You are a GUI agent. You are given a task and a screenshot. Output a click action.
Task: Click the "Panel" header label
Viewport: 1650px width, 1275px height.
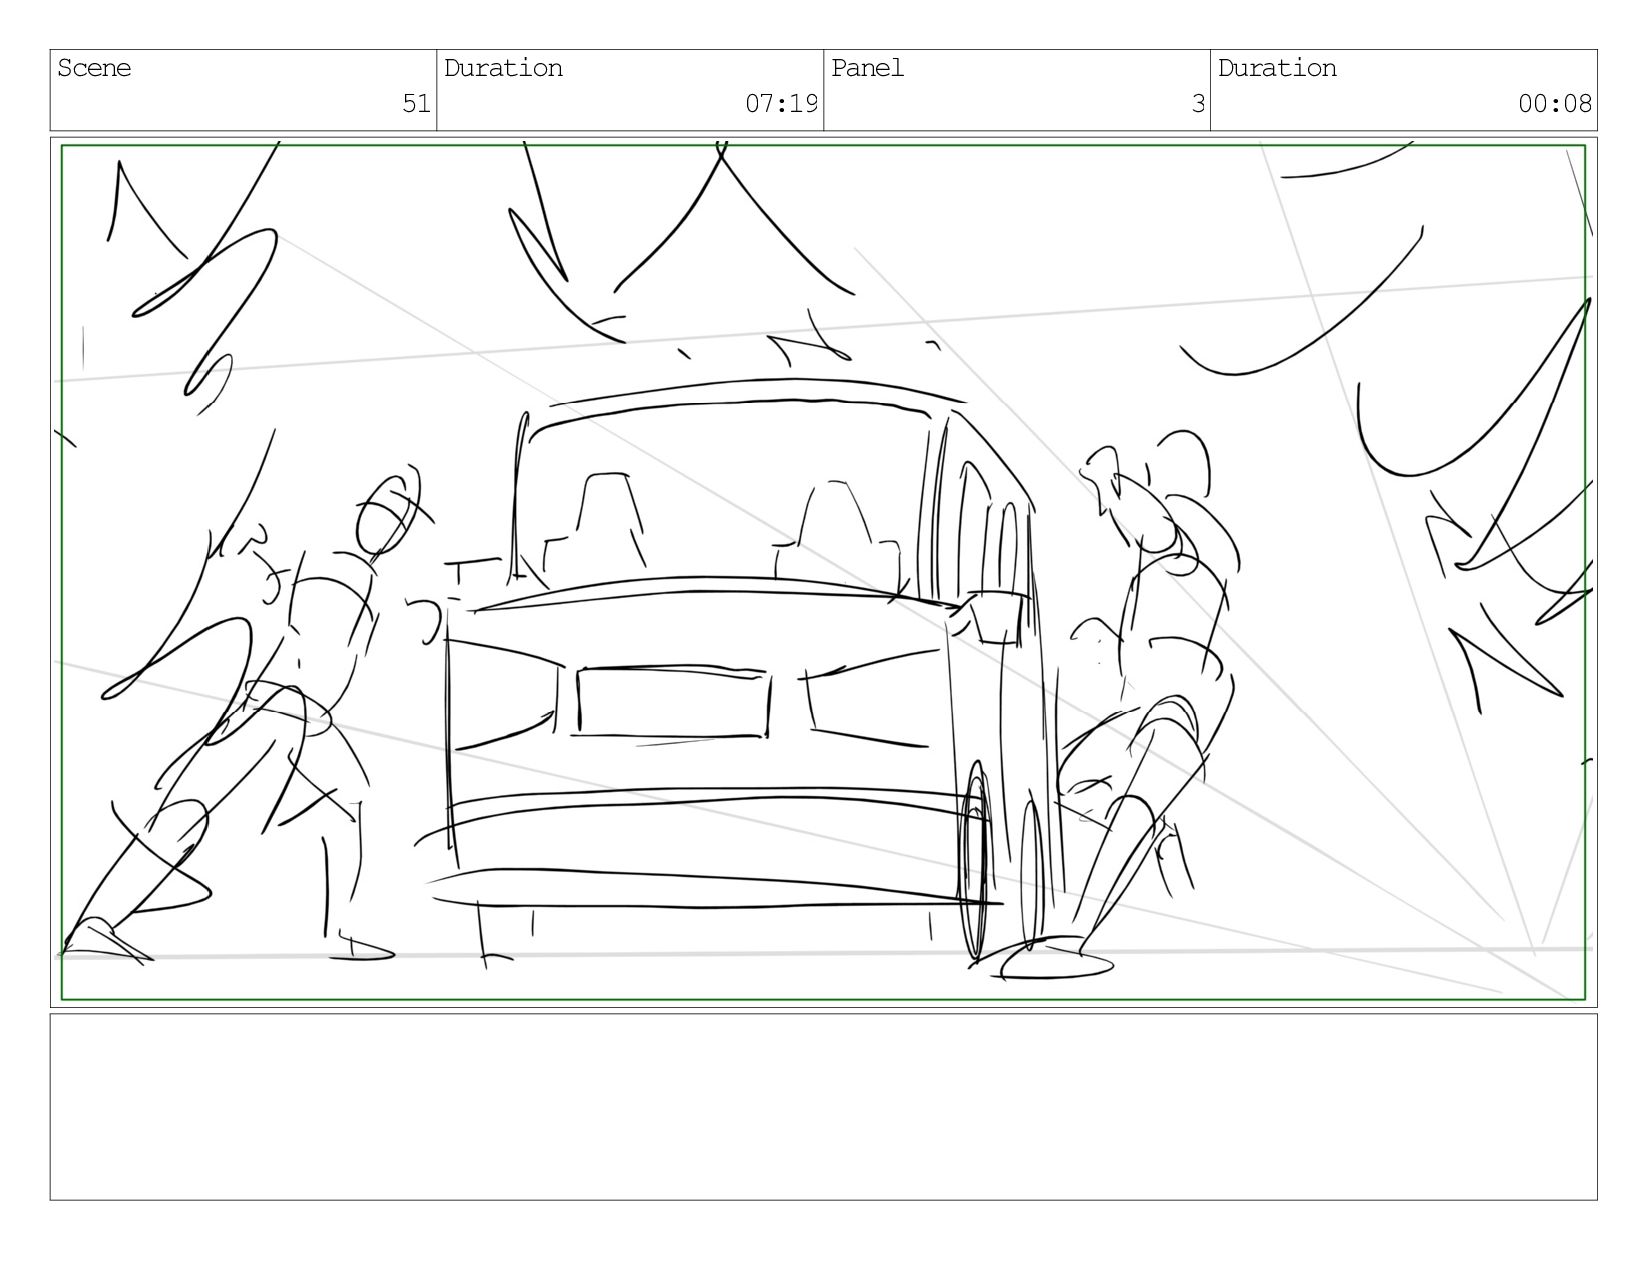867,68
